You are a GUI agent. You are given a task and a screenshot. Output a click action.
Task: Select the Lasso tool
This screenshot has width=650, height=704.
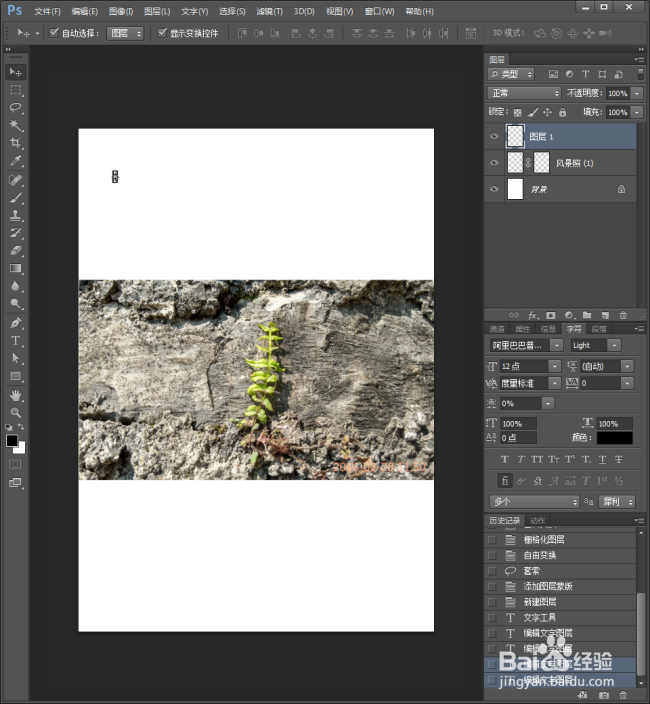tap(16, 107)
